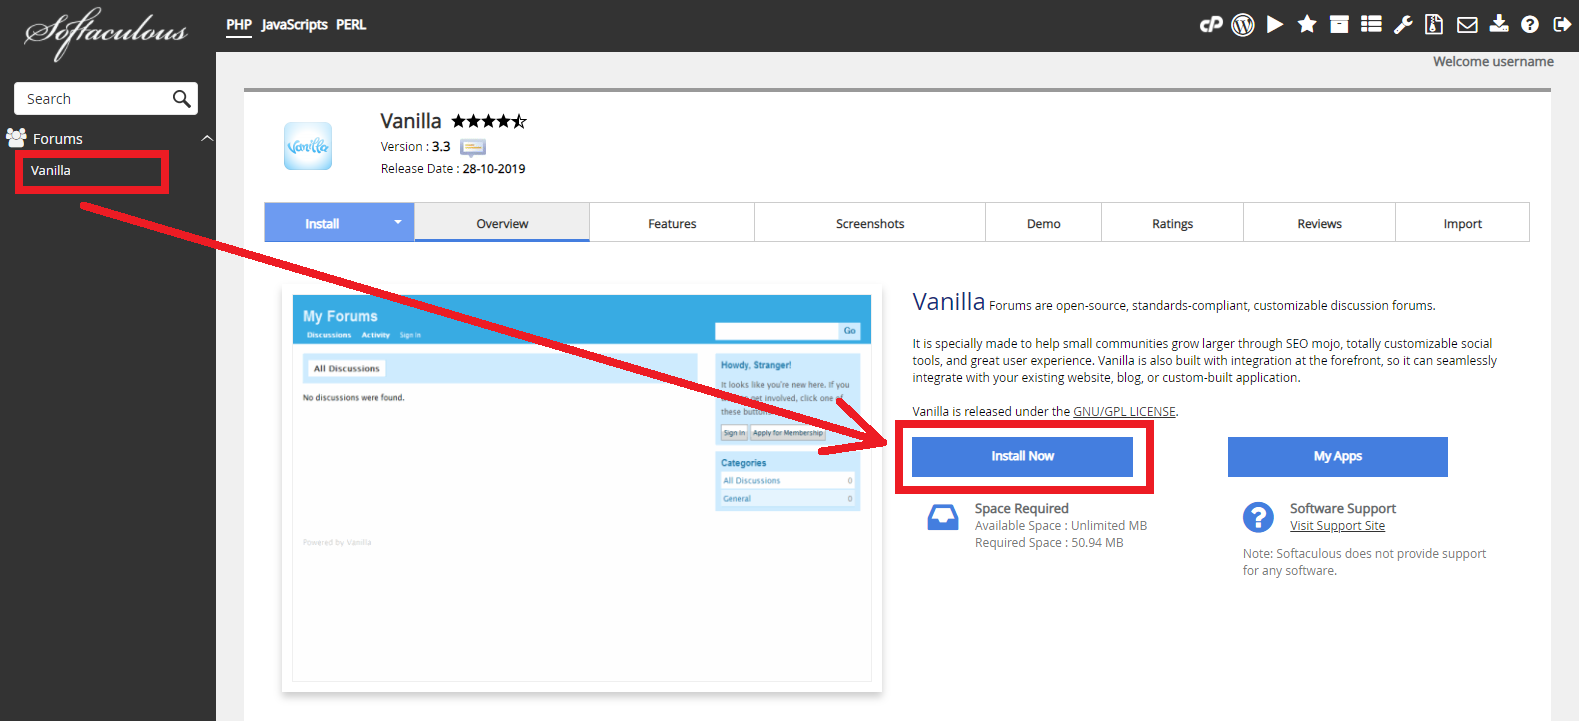Switch to the Overview tab
This screenshot has height=721, width=1579.
(502, 223)
